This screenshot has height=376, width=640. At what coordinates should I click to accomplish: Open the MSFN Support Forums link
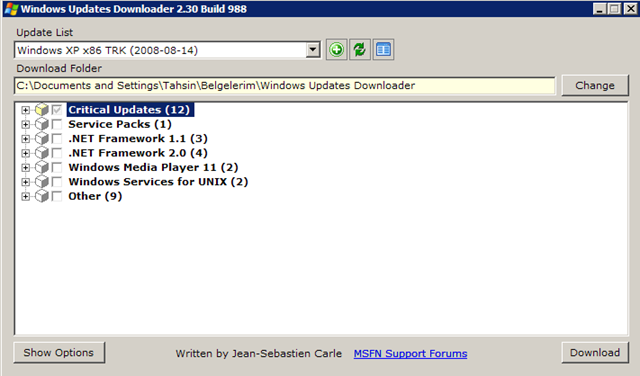(410, 354)
